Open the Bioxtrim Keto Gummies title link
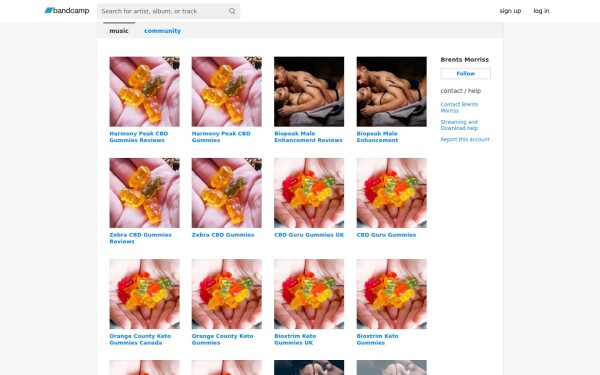Screen dimensions: 600x375 [377, 339]
